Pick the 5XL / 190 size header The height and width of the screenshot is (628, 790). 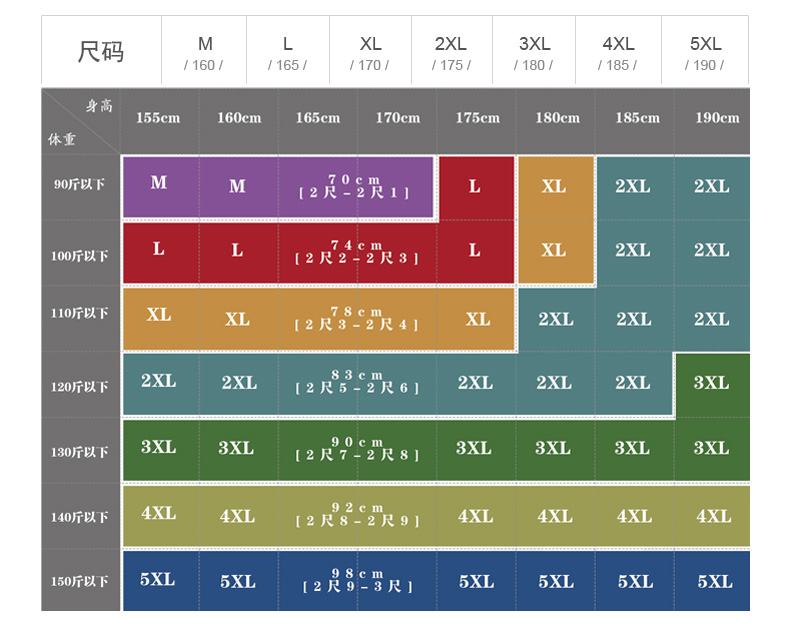pyautogui.click(x=705, y=53)
